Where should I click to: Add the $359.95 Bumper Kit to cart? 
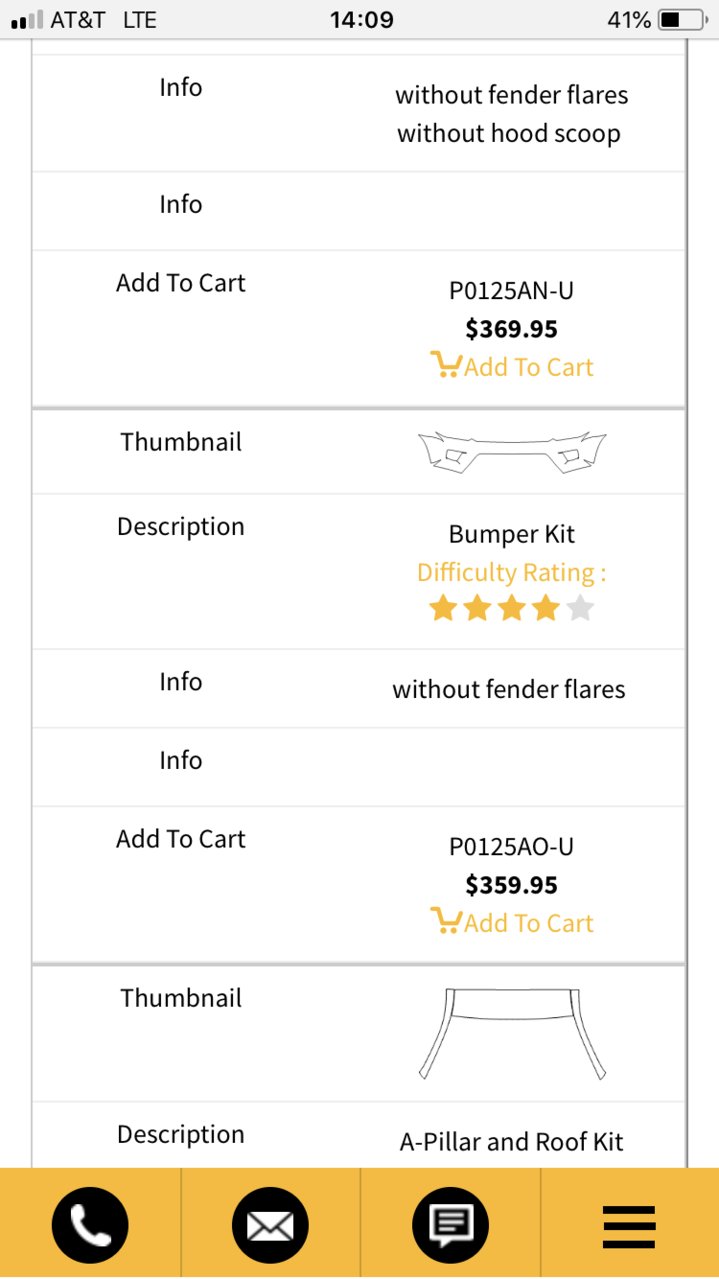tap(511, 923)
